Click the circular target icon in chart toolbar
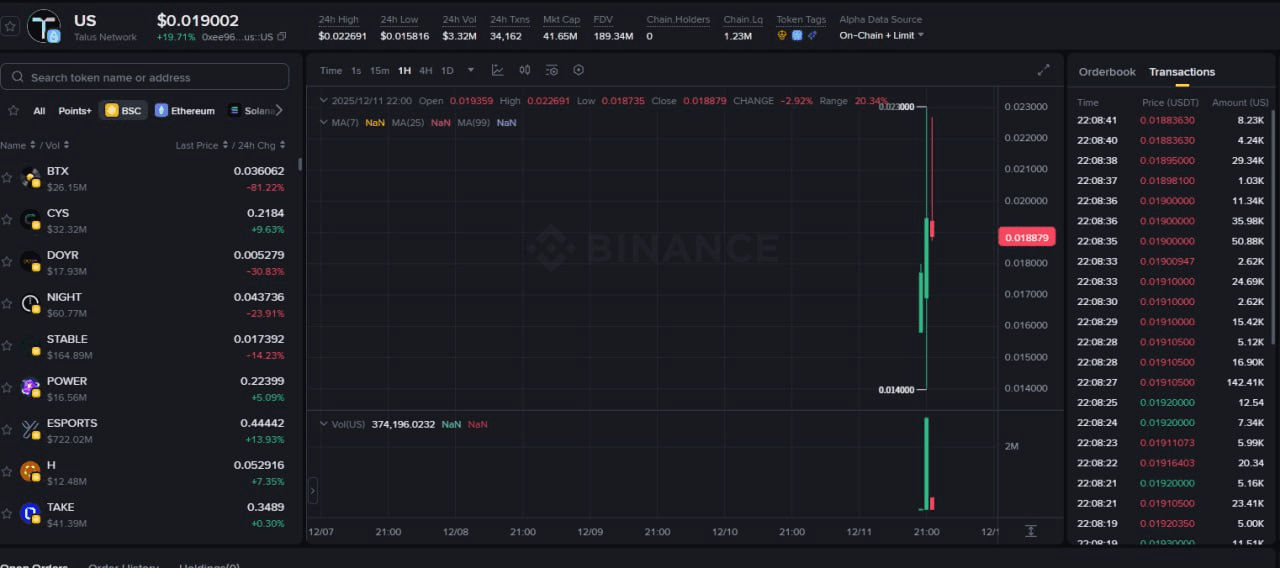Viewport: 1280px width, 568px height. [x=578, y=70]
